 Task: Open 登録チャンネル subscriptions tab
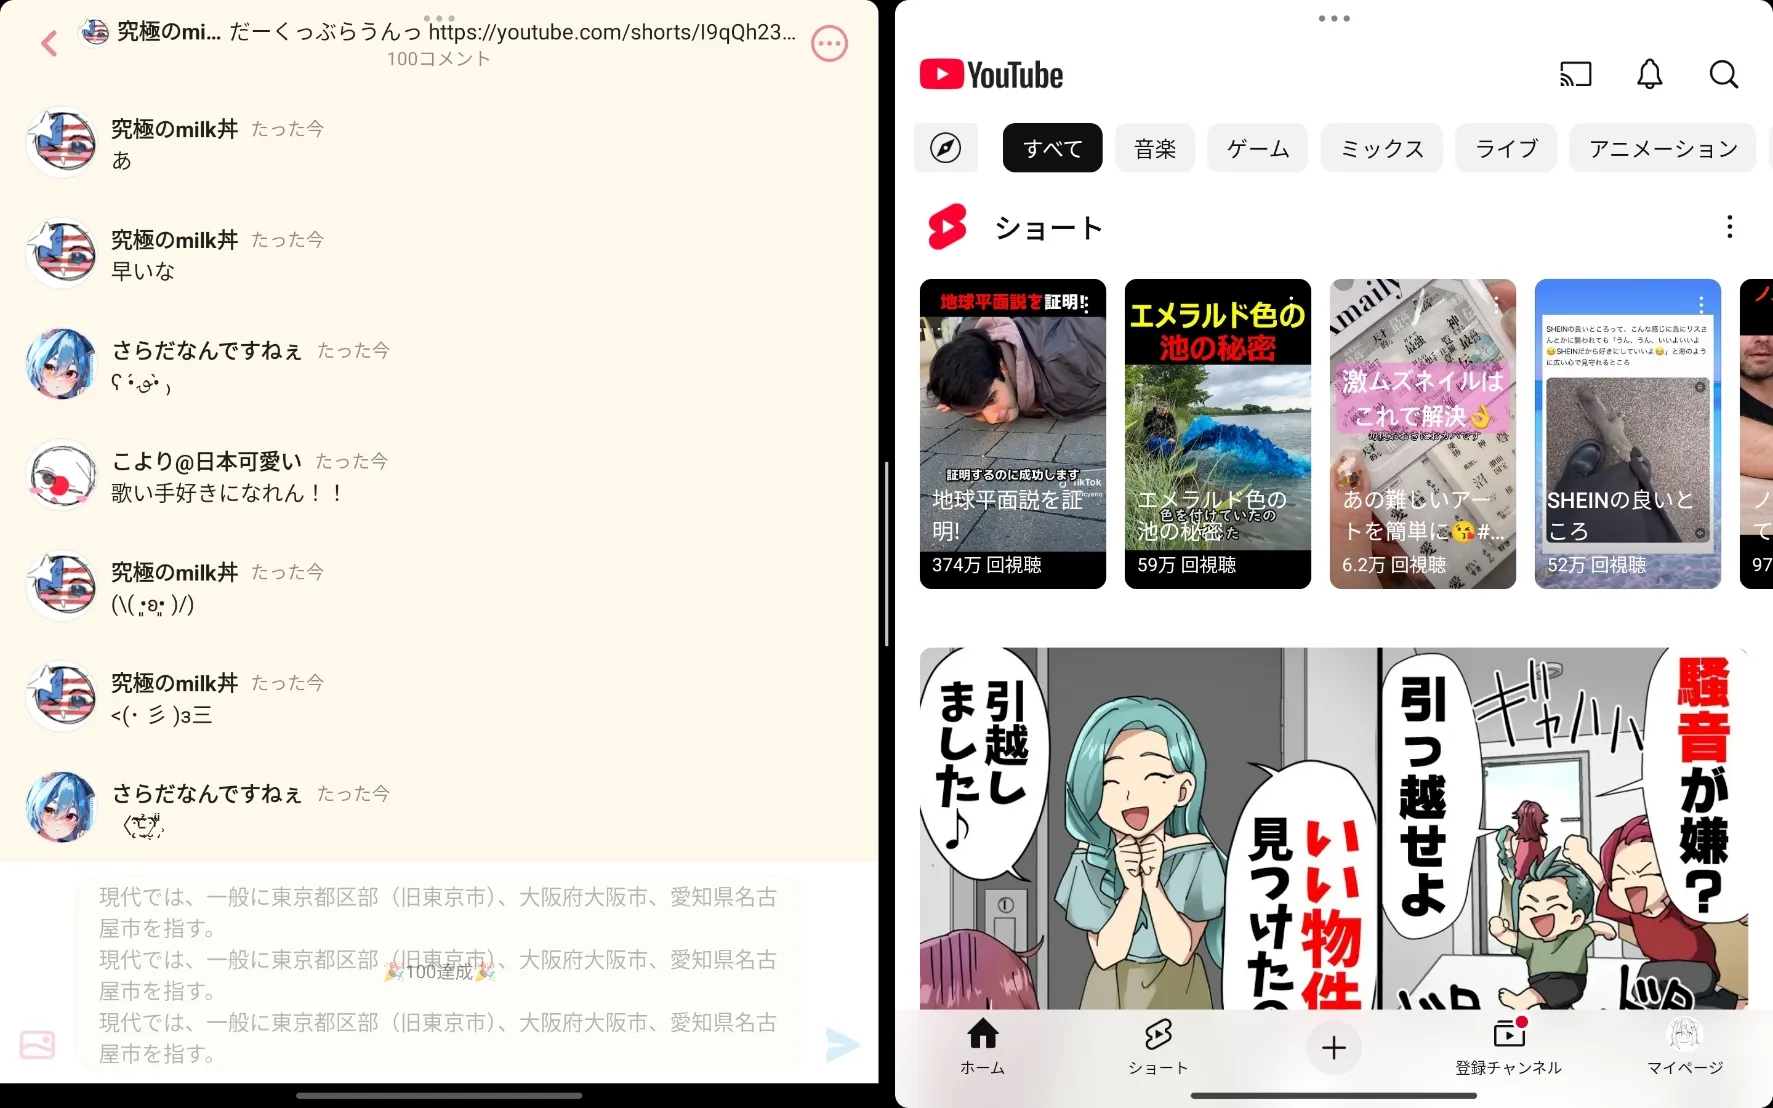tap(1509, 1046)
